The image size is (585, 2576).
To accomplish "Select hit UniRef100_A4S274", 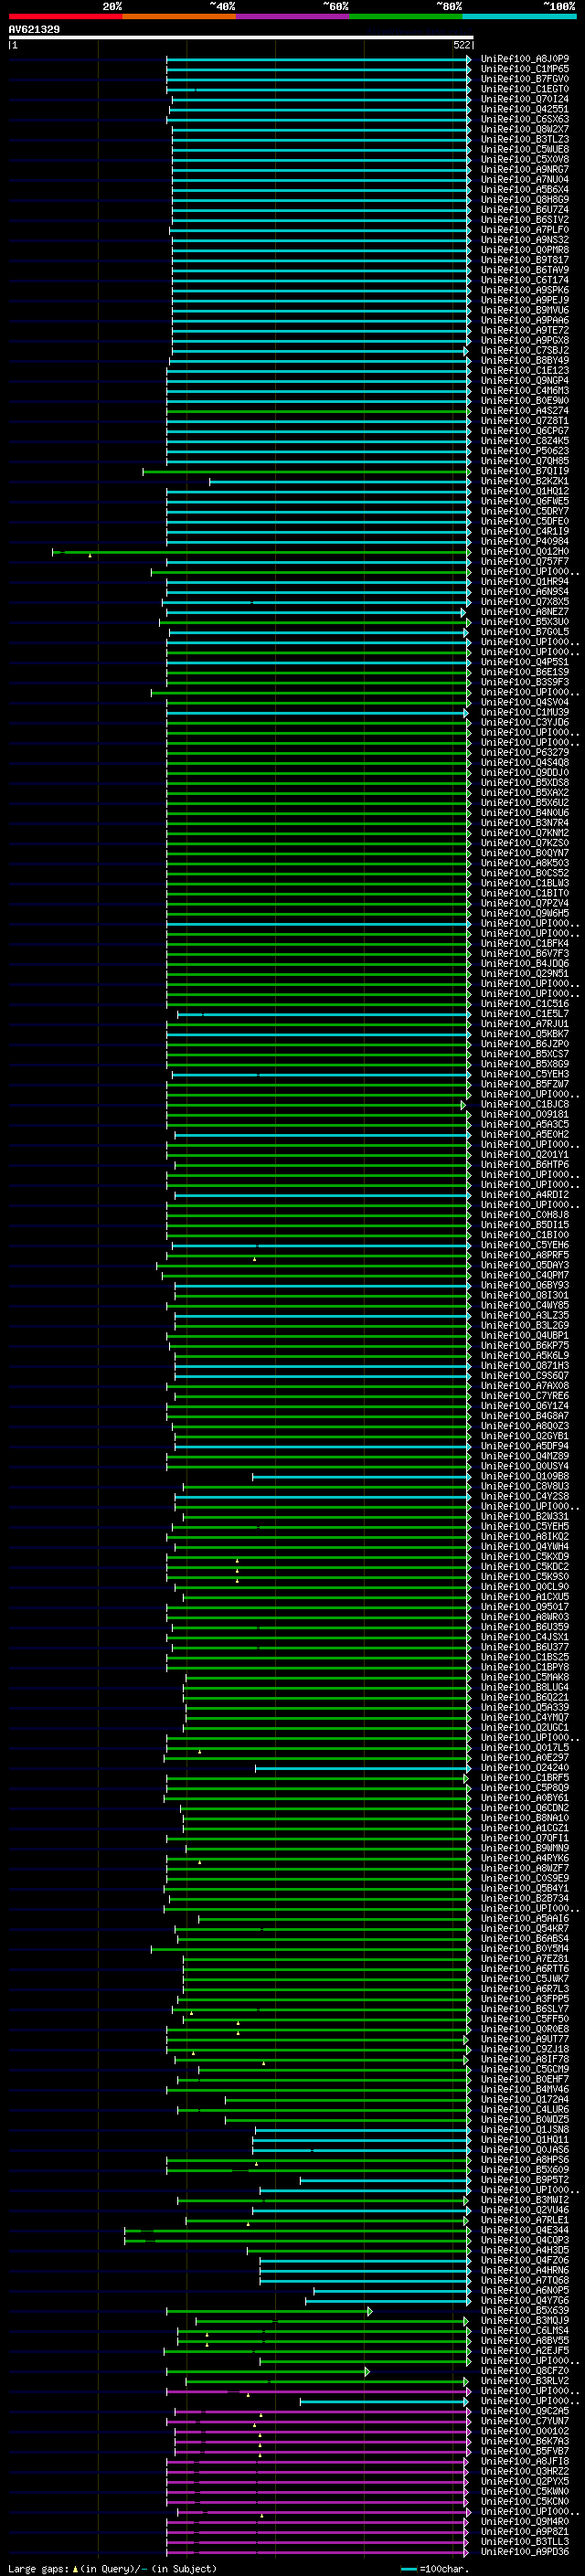I will tap(524, 411).
